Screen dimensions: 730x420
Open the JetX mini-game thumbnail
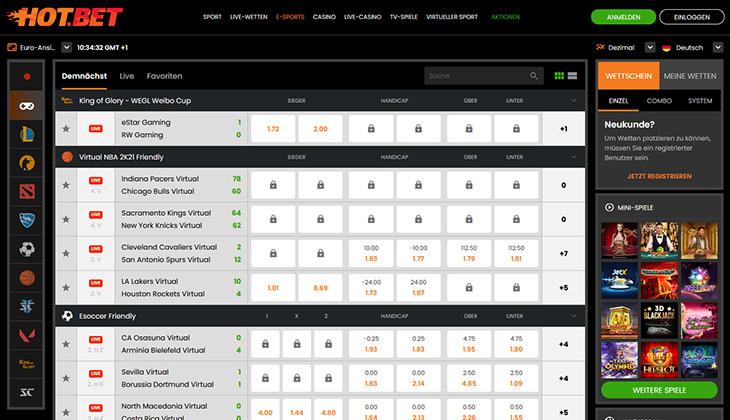tap(619, 280)
